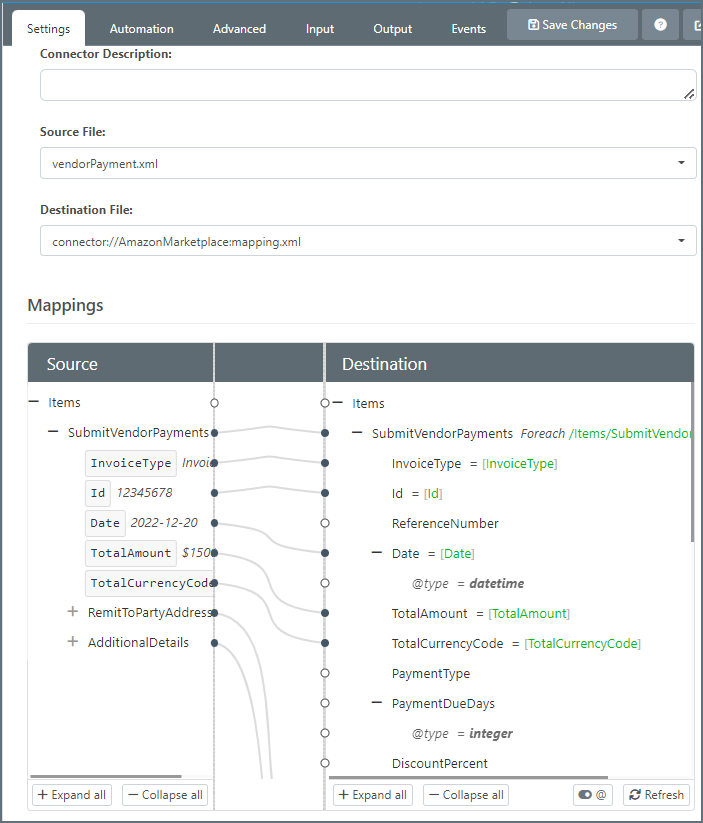Switch to the Automation tab
The height and width of the screenshot is (823, 703).
141,29
